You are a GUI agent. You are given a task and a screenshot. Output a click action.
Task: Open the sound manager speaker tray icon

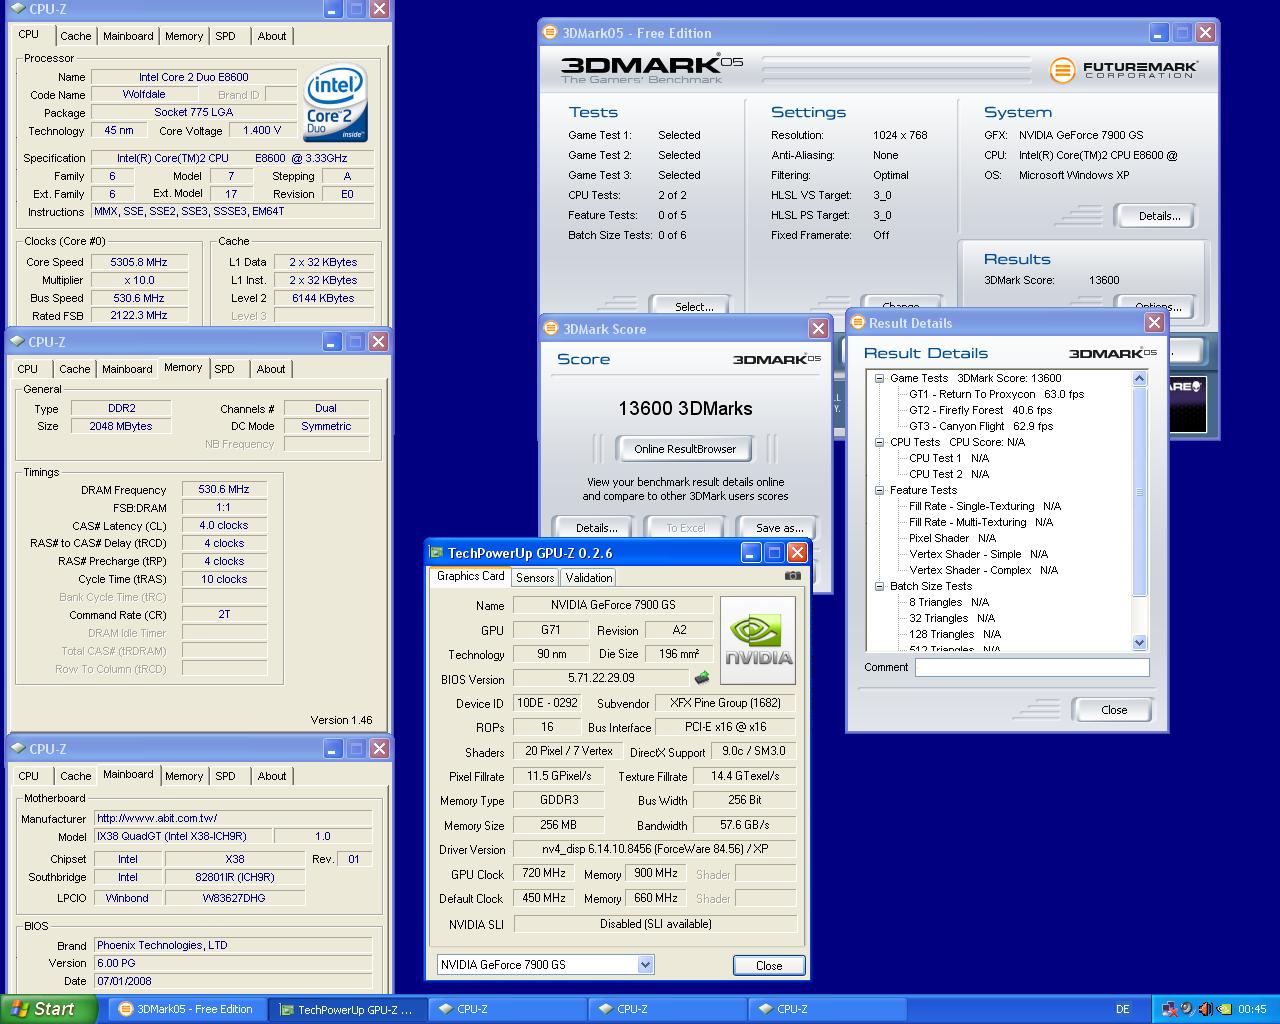coord(1187,1009)
